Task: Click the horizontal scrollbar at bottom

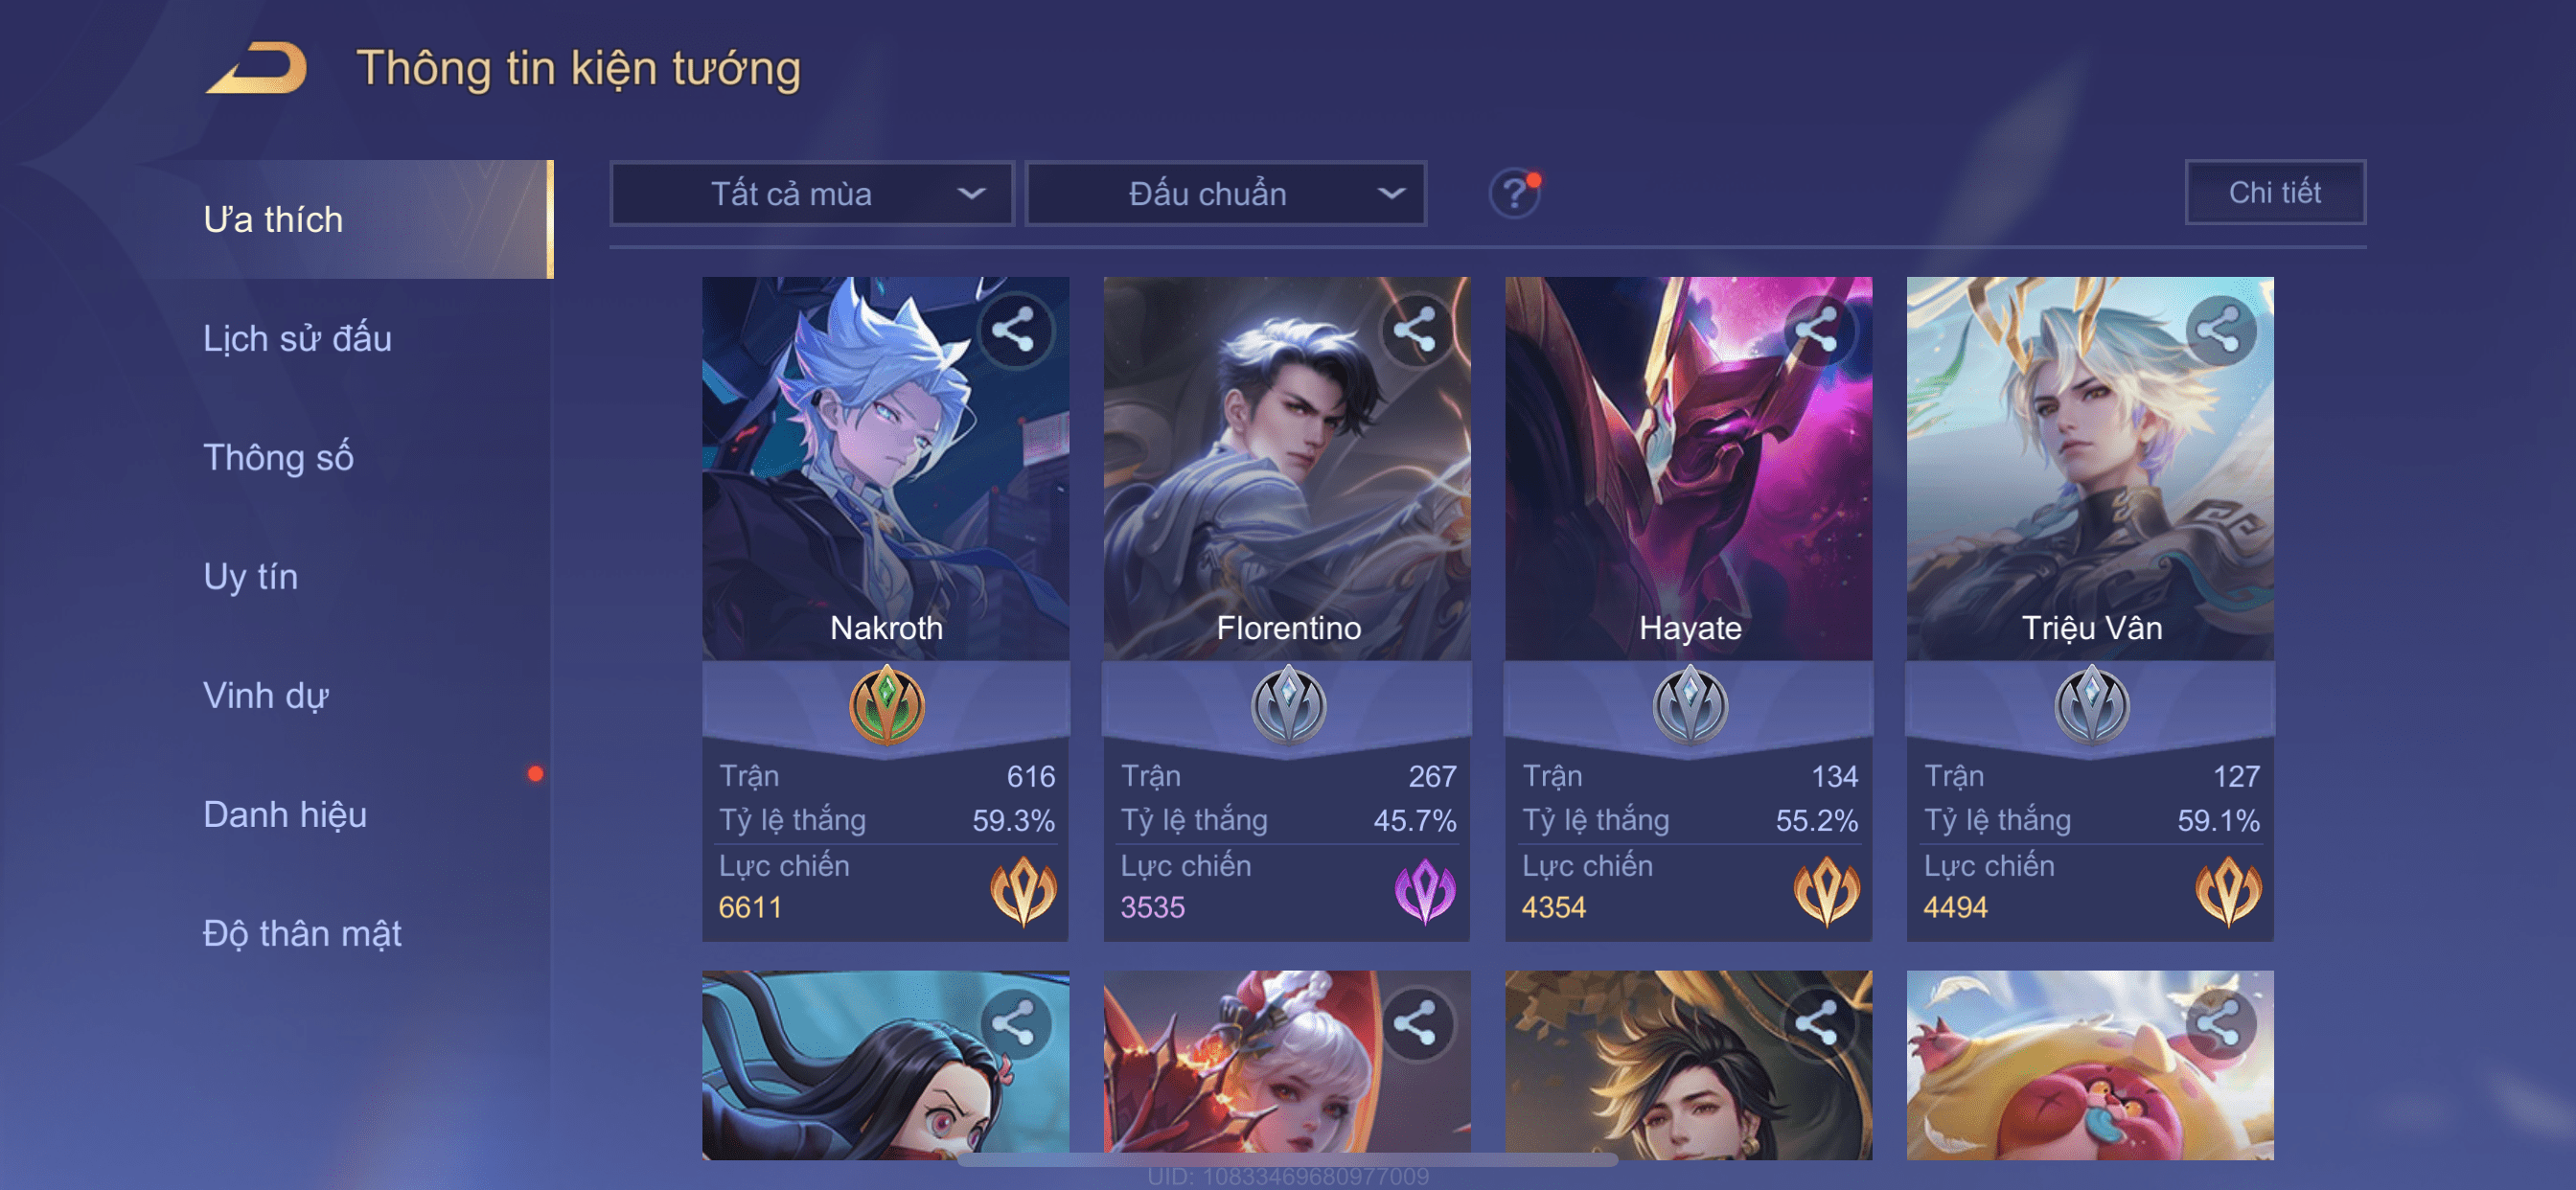Action: (1287, 1160)
